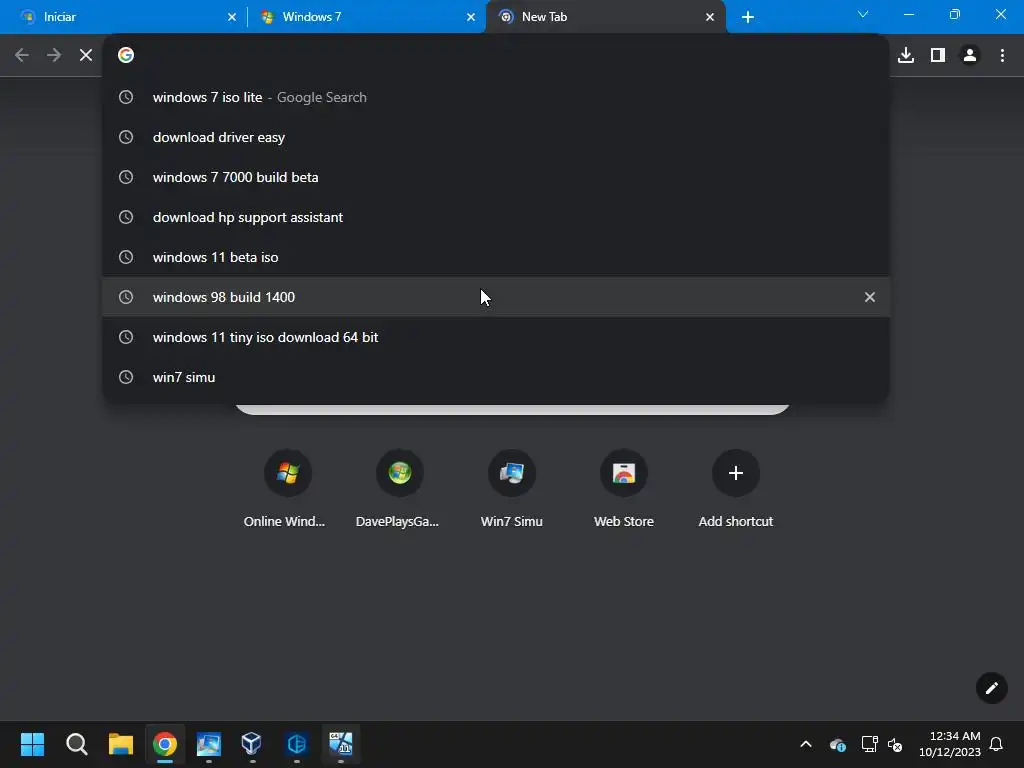This screenshot has width=1024, height=768.
Task: Select suggestion download driver easy
Action: click(496, 137)
